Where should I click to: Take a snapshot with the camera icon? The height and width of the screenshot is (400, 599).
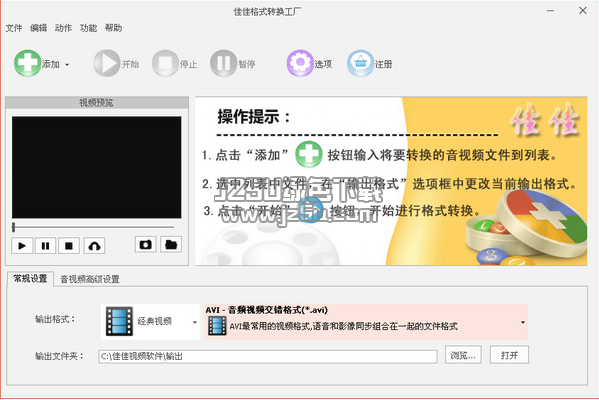(146, 245)
